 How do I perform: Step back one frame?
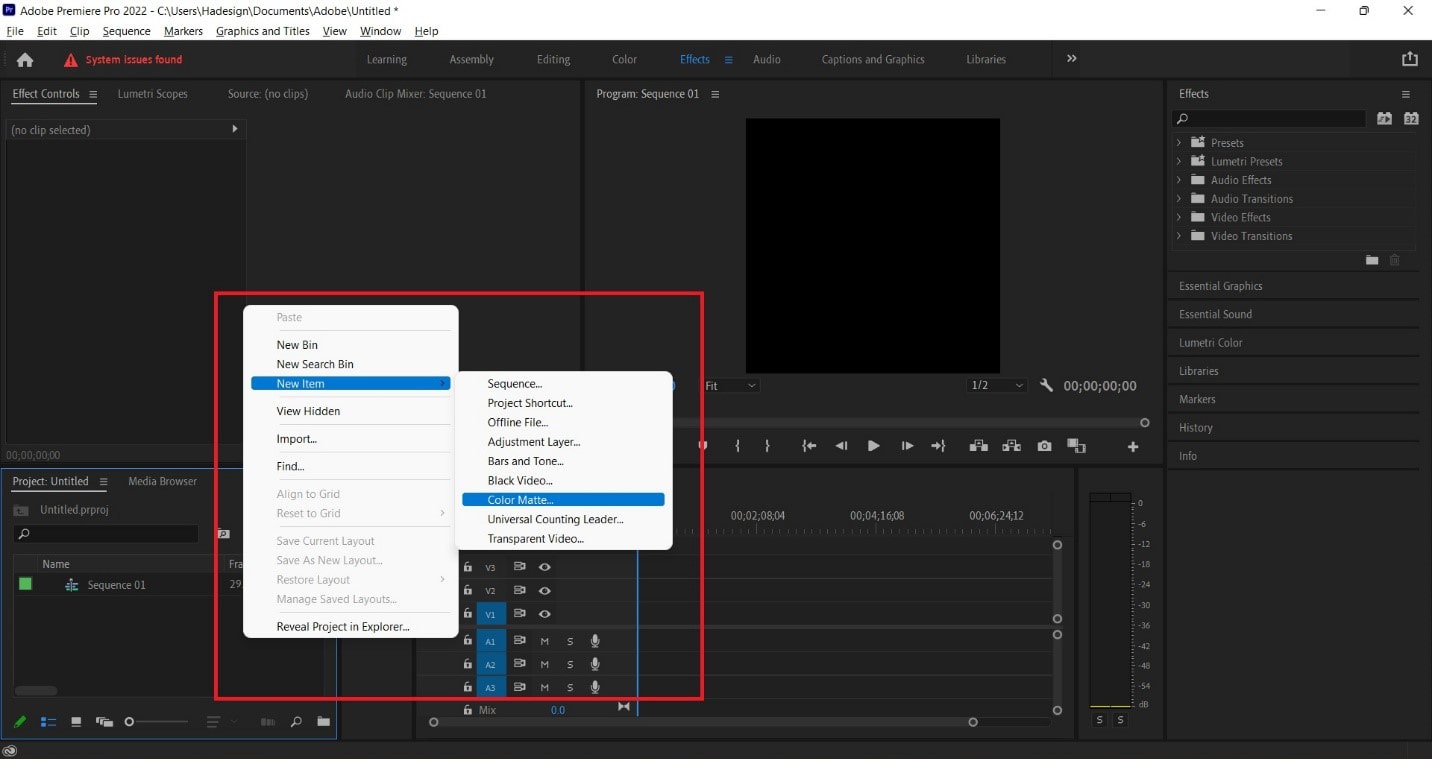coord(841,446)
